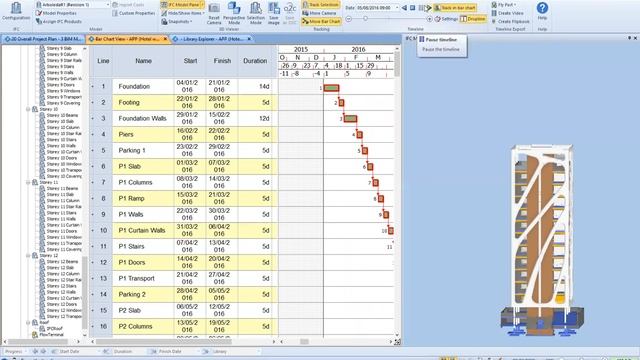Activate Selection Mode
The width and height of the screenshot is (640, 360).
point(256,13)
